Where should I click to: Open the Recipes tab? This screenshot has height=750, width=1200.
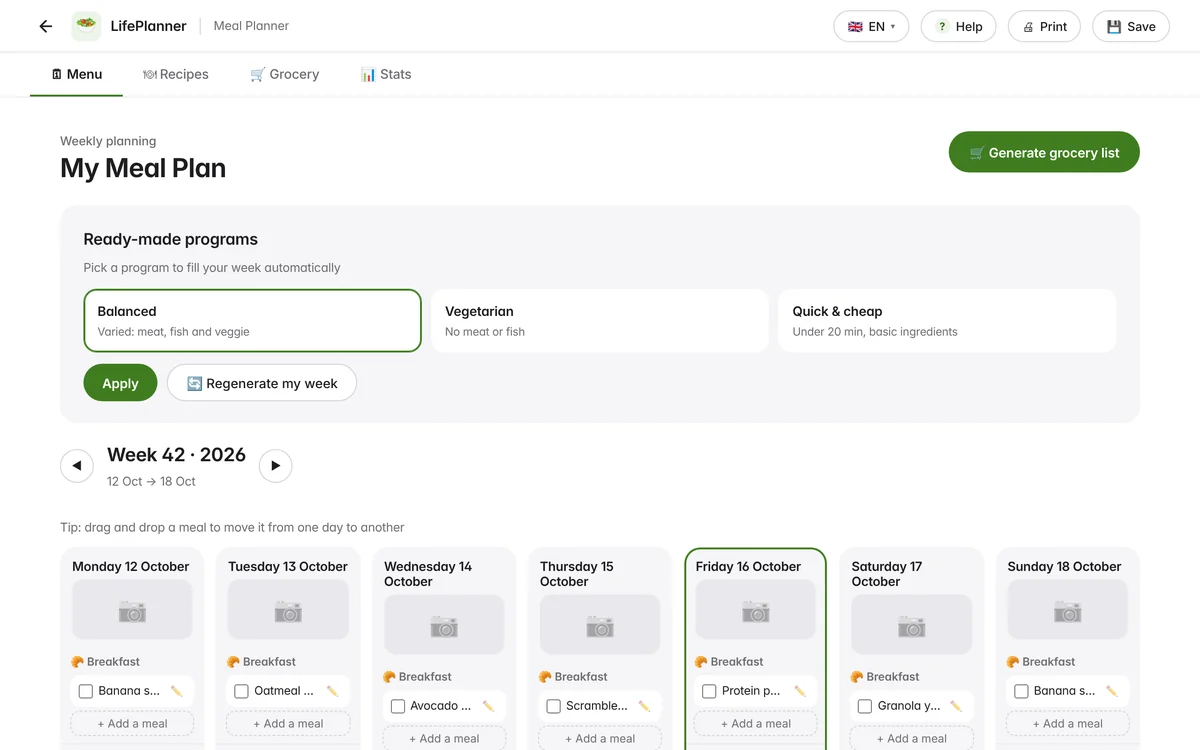[176, 74]
